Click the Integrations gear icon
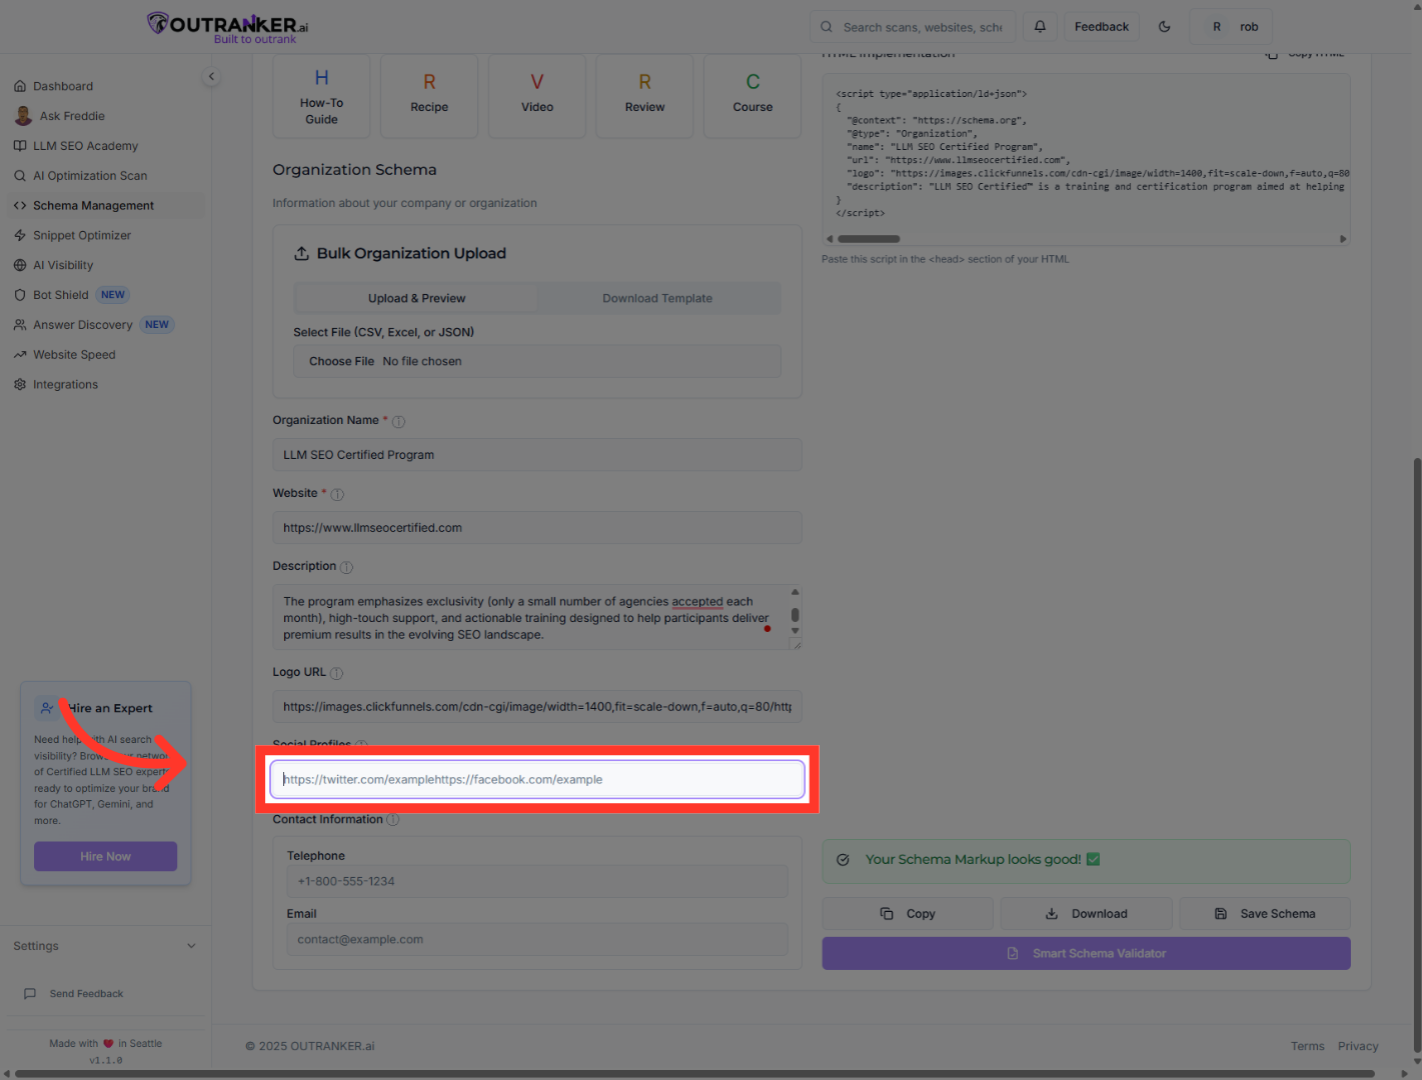The image size is (1422, 1080). (20, 385)
